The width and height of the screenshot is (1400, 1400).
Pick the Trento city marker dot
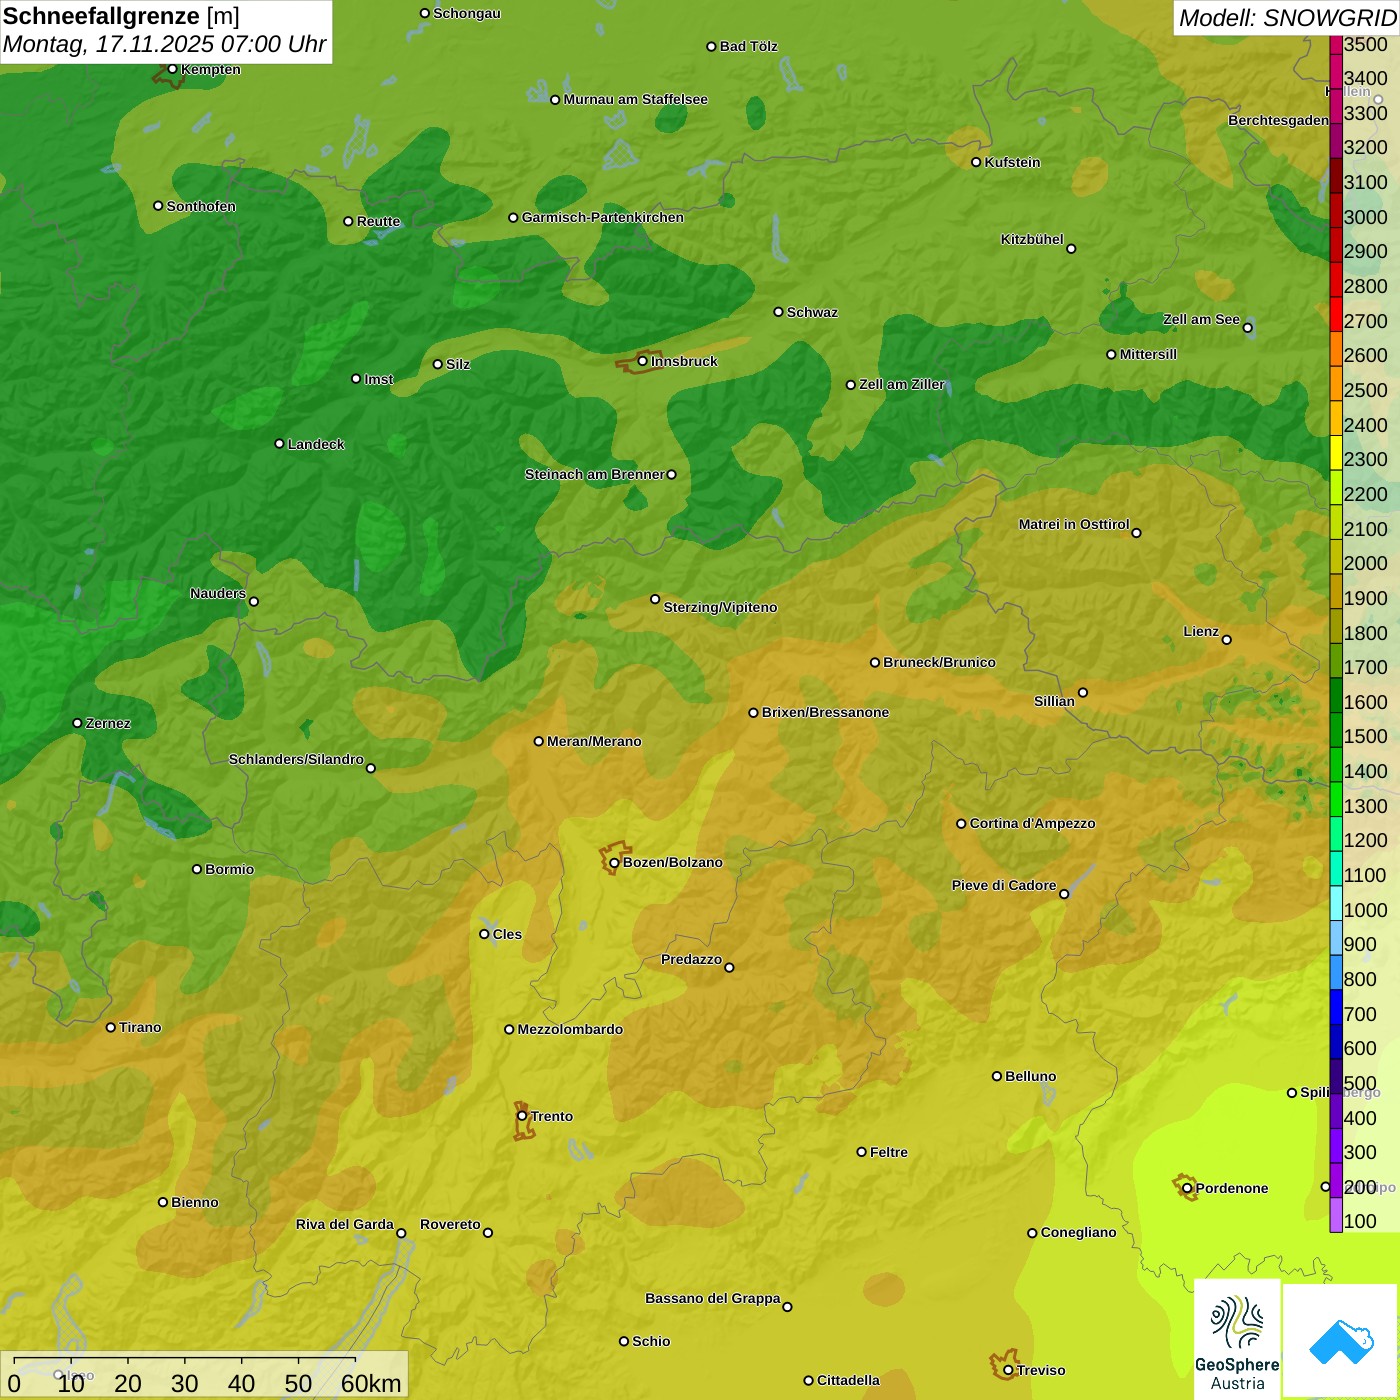[522, 1116]
